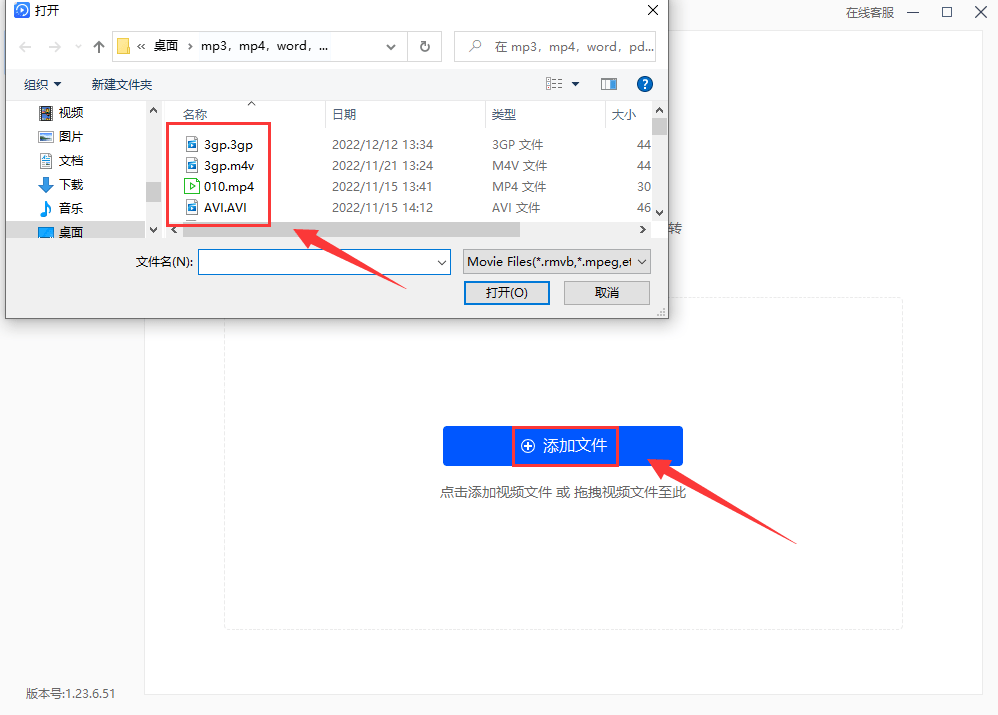Expand the Movie Files type filter dropdown

click(557, 262)
